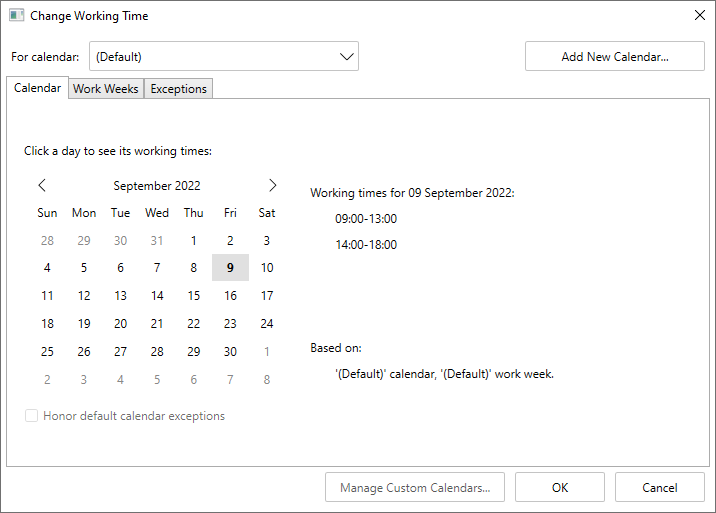716x513 pixels.
Task: Expand the For calendar dropdown
Action: (346, 57)
